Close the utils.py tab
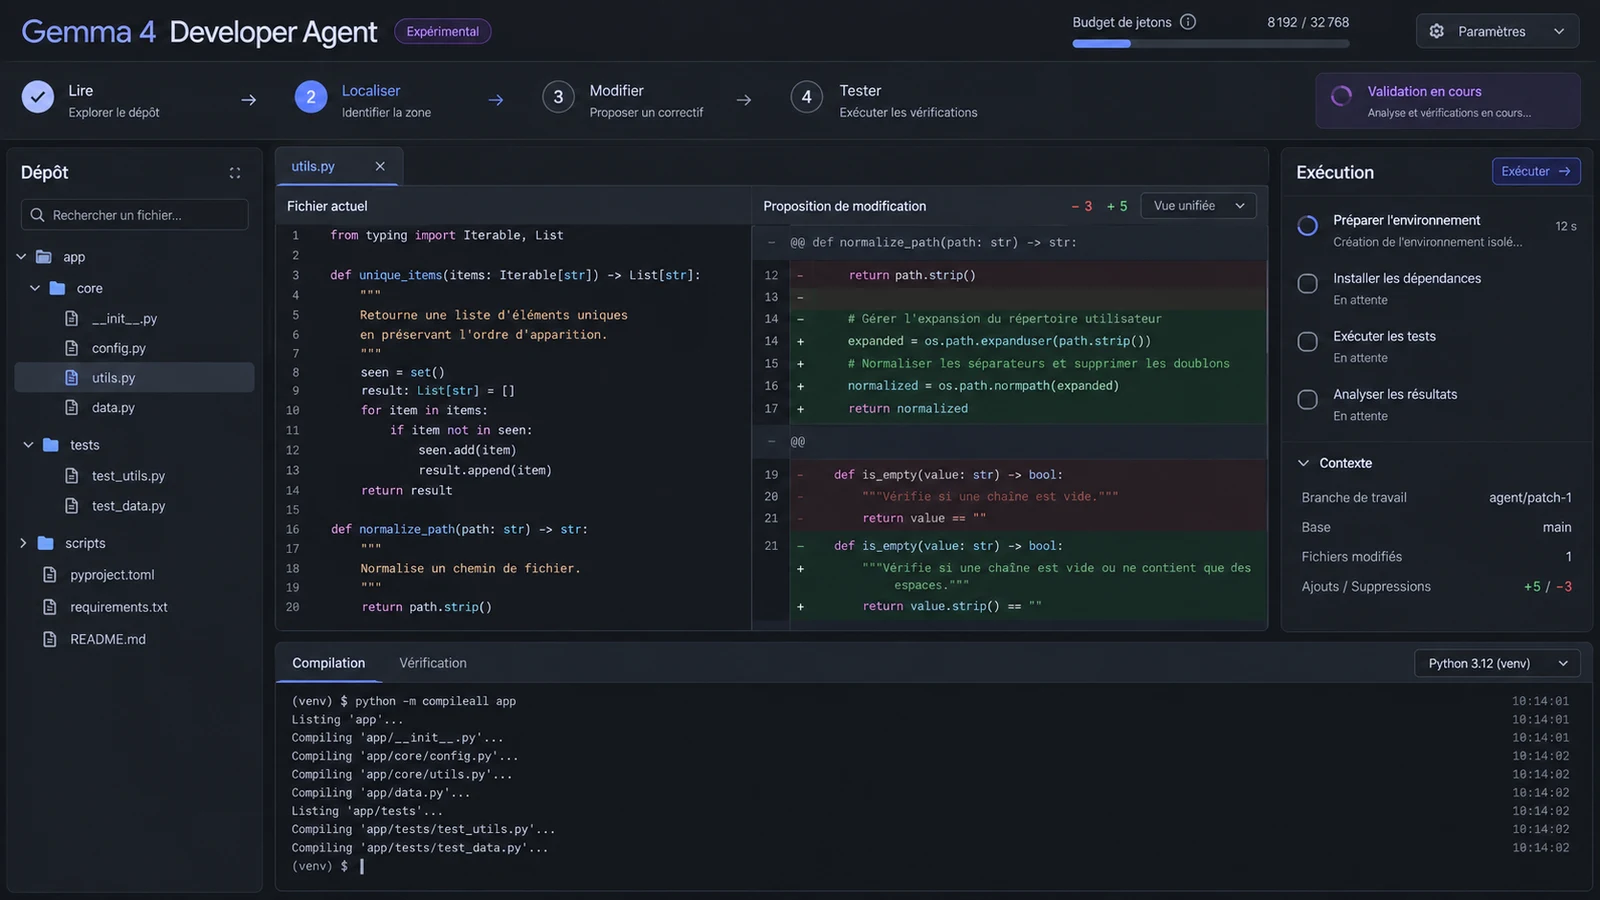This screenshot has height=900, width=1600. [380, 166]
